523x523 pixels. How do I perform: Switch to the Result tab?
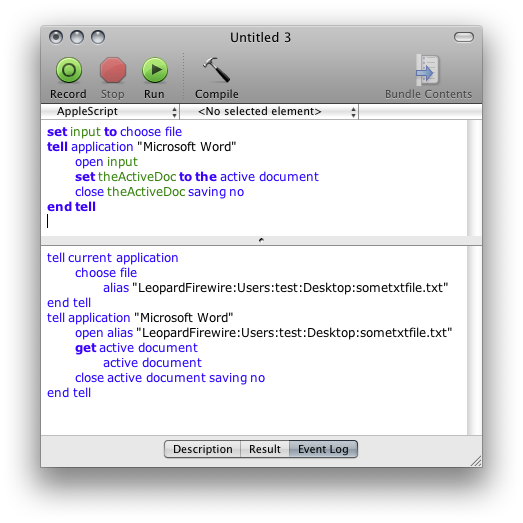pos(265,449)
